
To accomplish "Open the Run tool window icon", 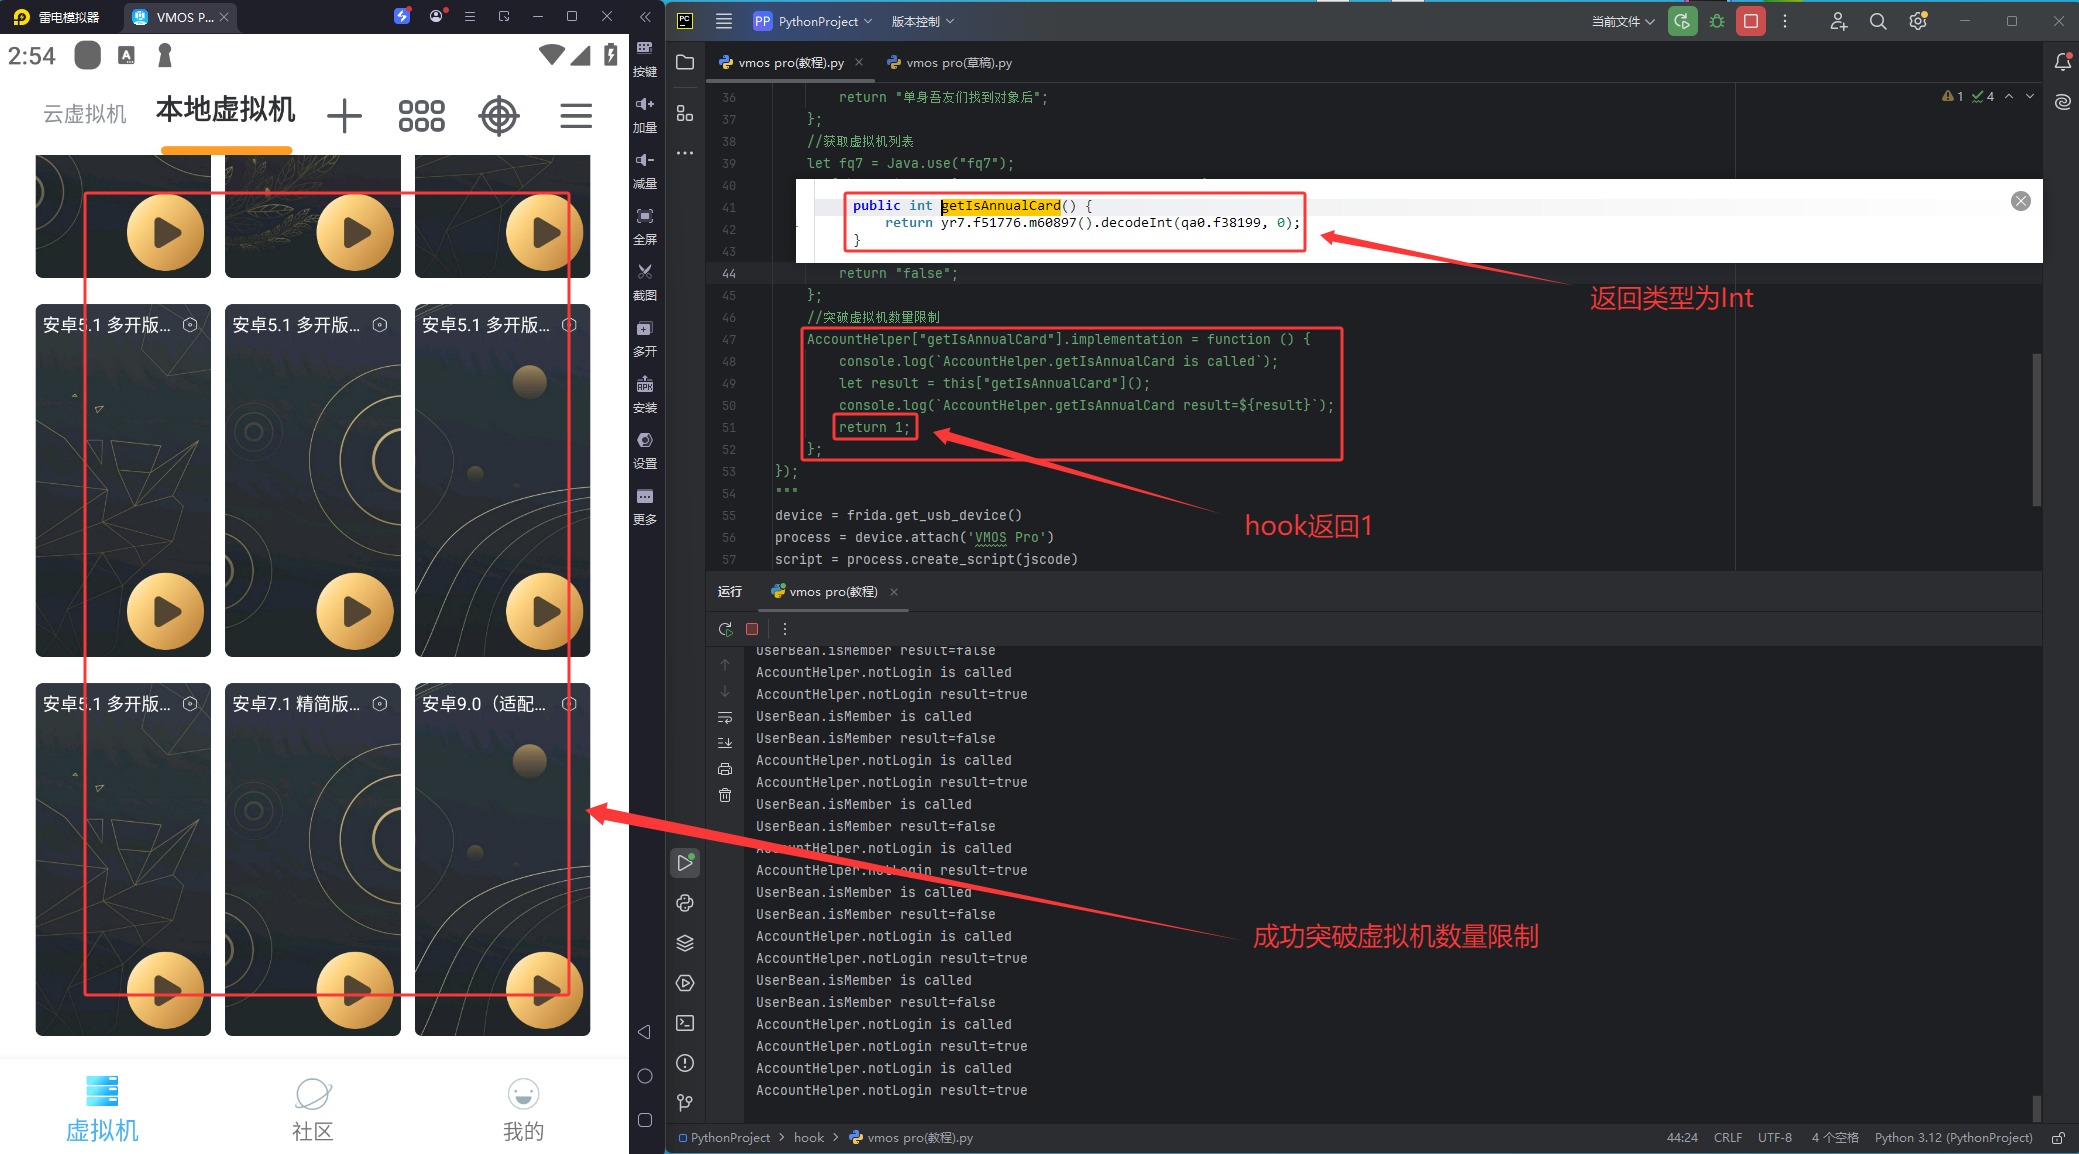I will [685, 863].
